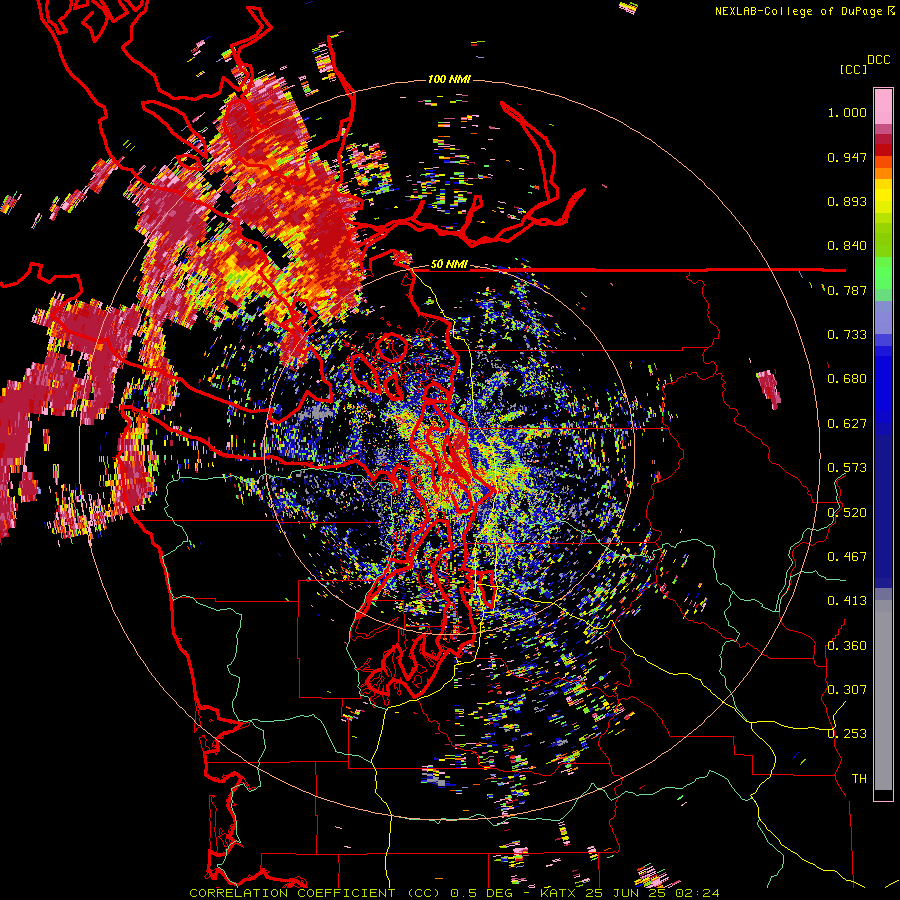Select the 0.360 legend value
900x900 pixels.
pos(847,646)
